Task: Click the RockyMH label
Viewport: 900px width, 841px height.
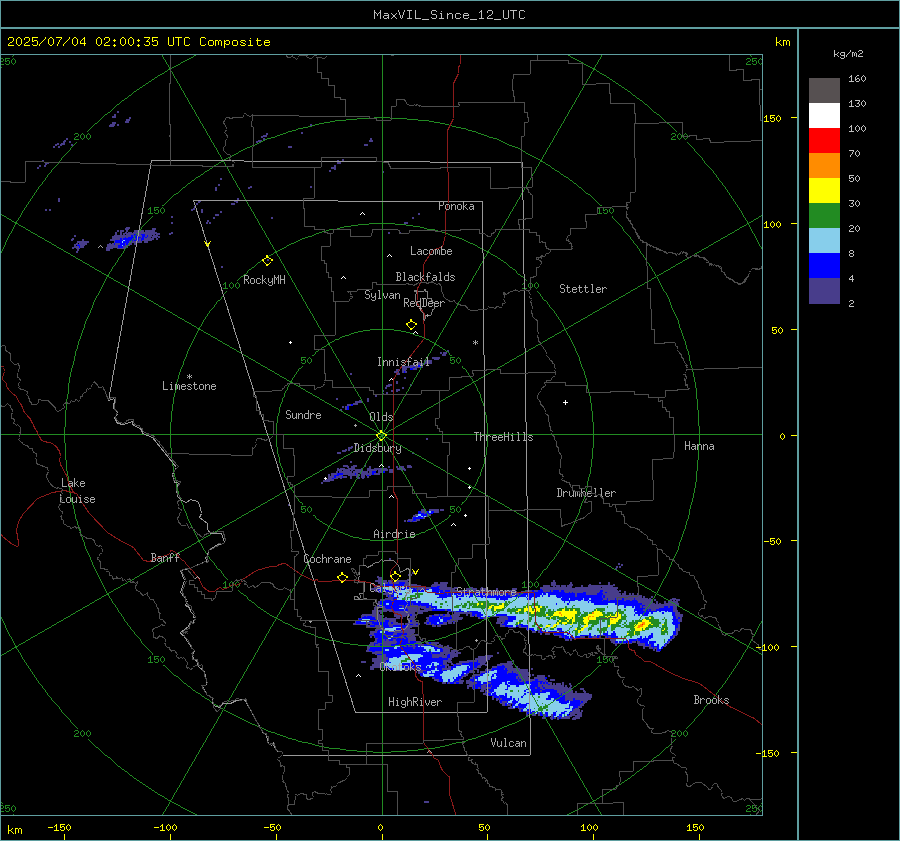Action: [264, 280]
